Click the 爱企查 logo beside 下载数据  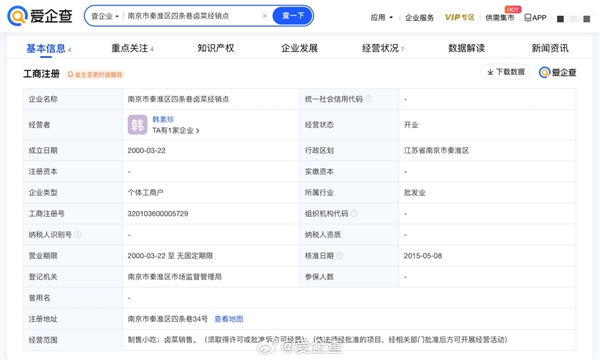click(558, 72)
